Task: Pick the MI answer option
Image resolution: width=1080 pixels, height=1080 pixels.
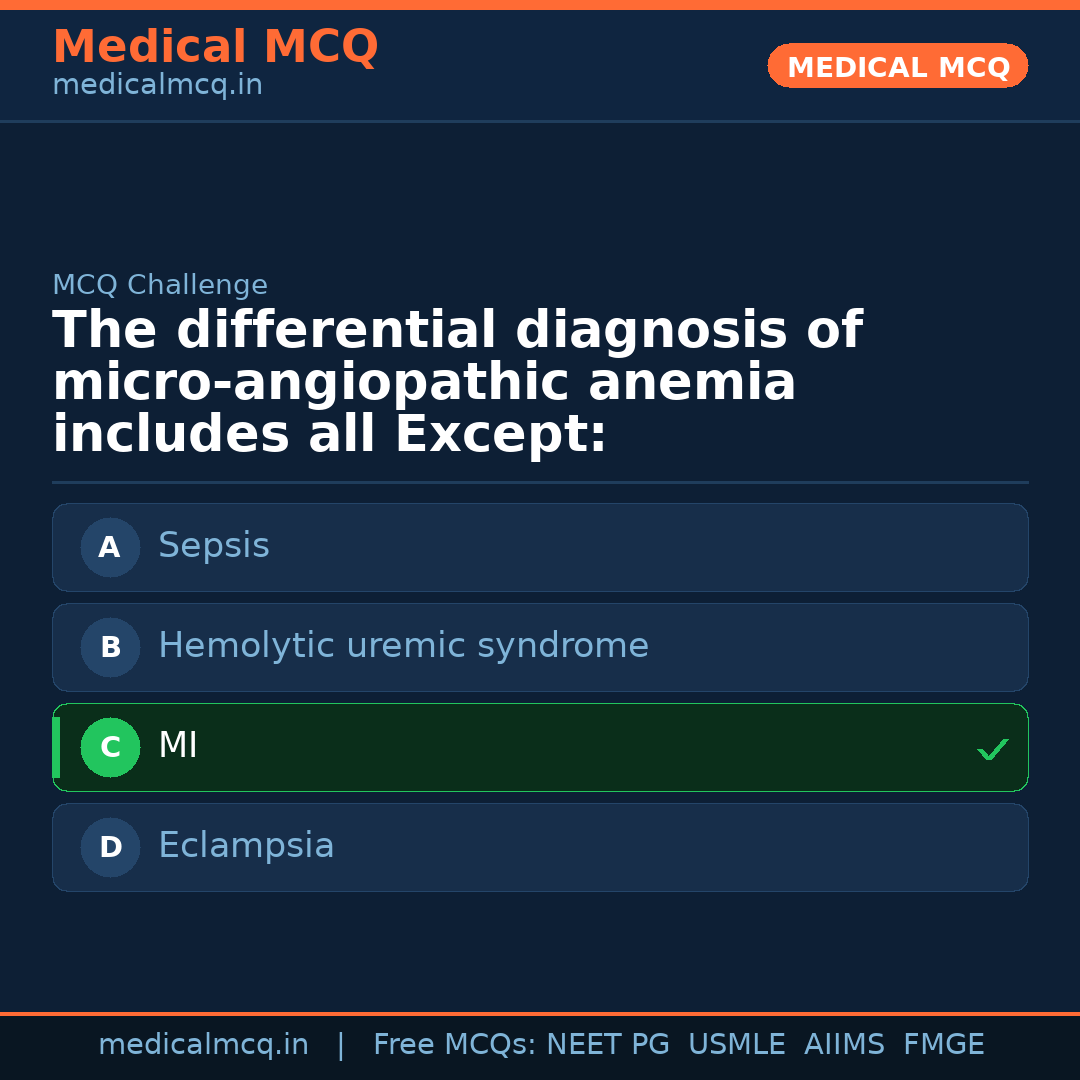Action: 540,747
